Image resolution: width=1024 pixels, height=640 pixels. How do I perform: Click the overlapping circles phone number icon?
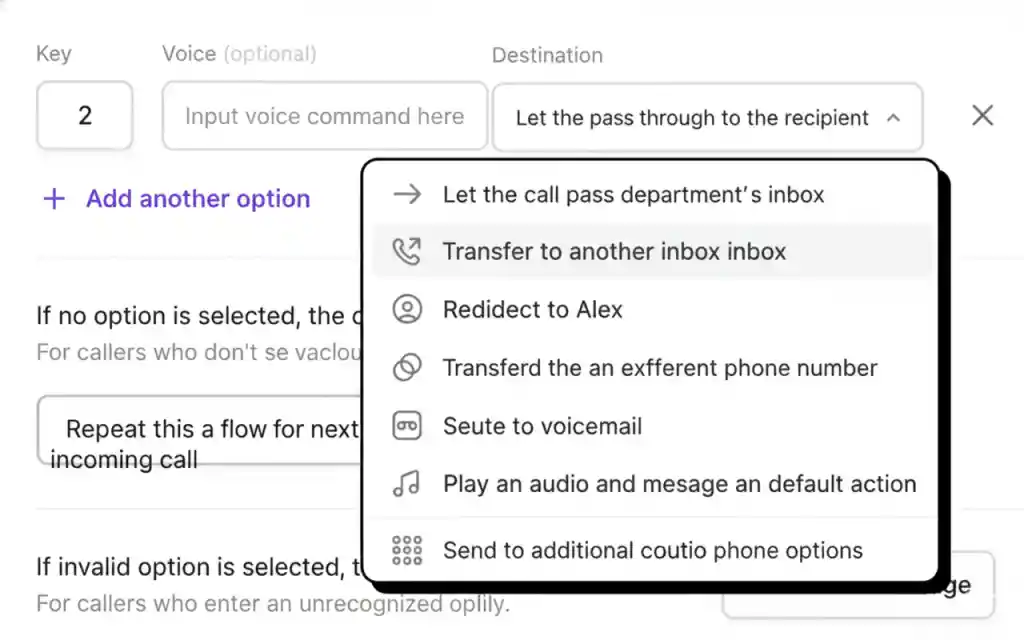407,367
